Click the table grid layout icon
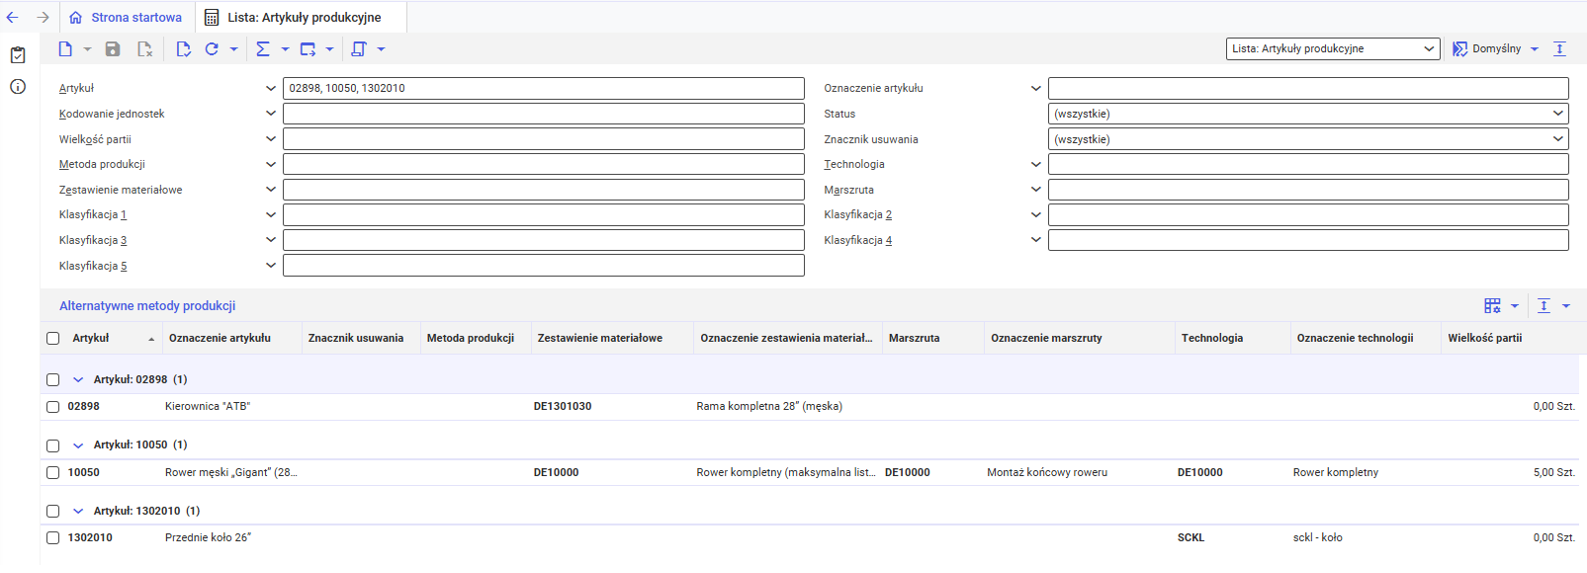The height and width of the screenshot is (573, 1587). point(1492,306)
